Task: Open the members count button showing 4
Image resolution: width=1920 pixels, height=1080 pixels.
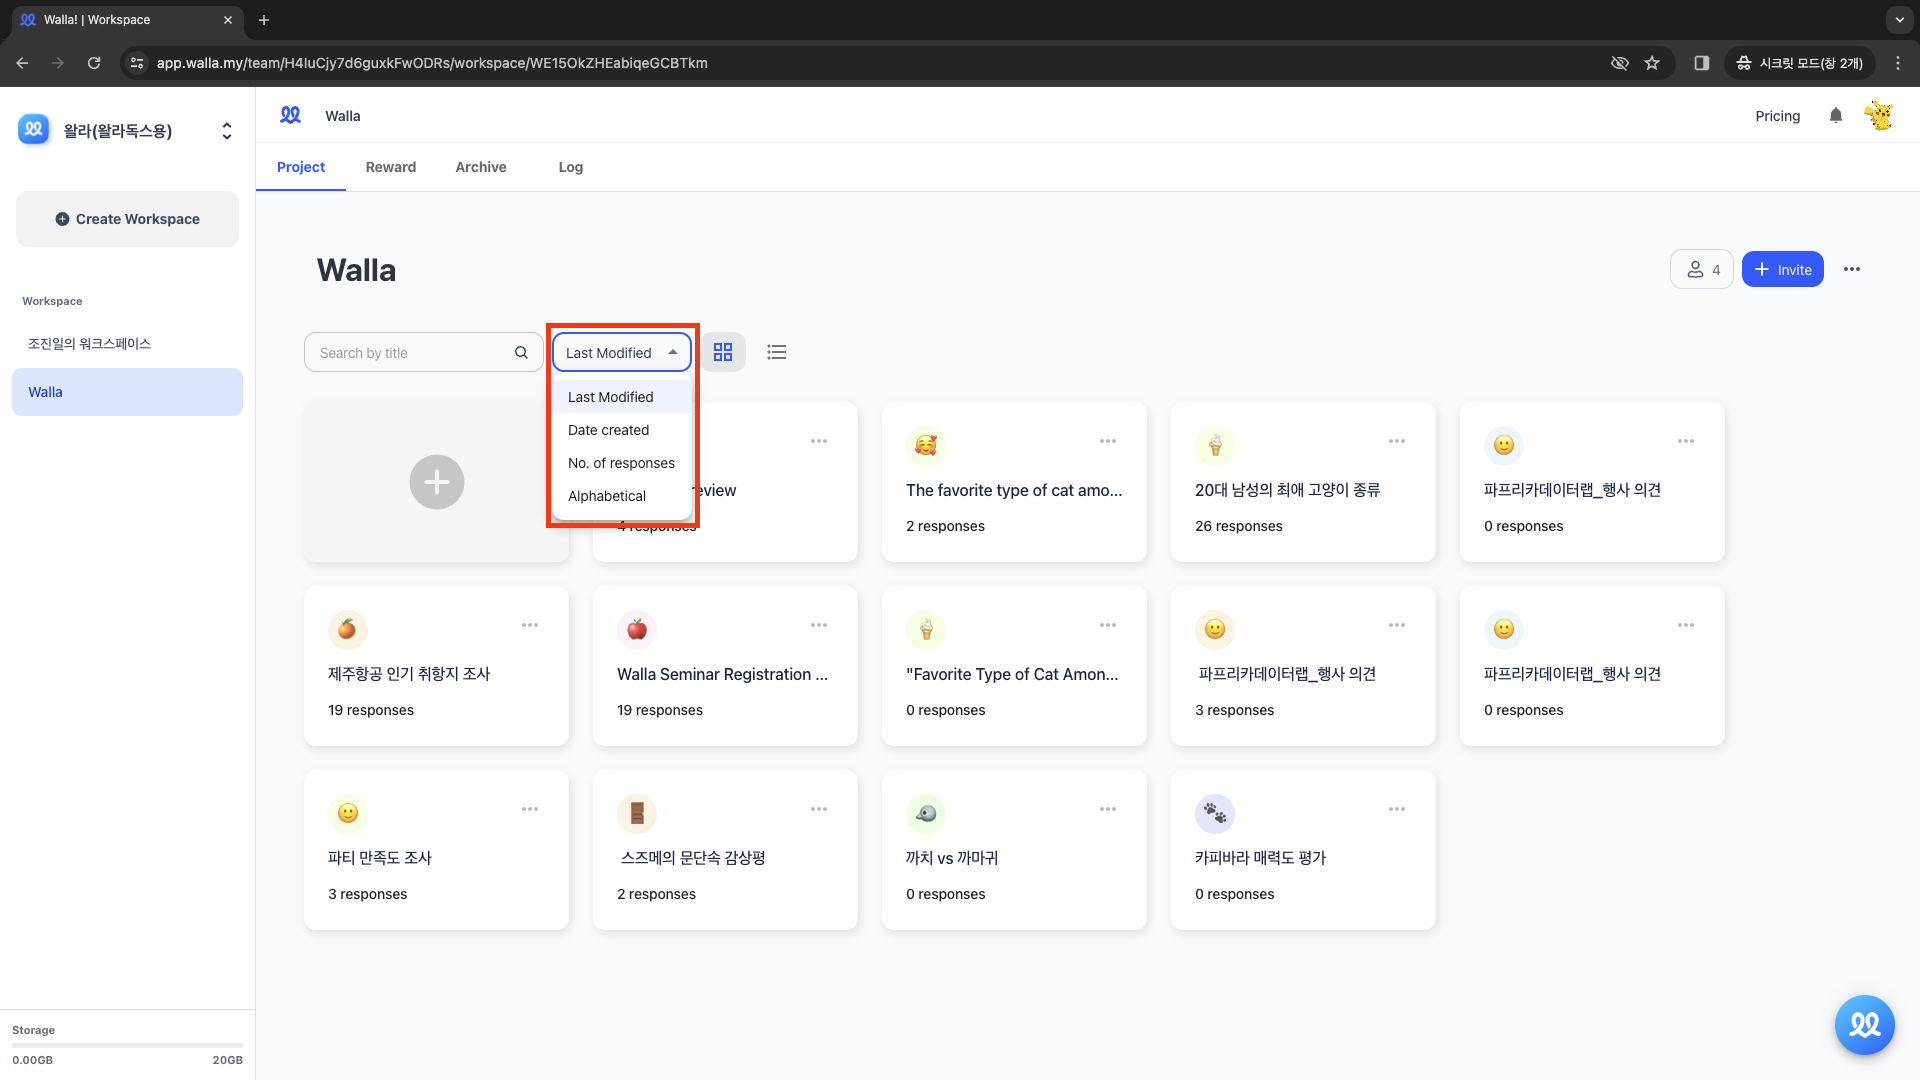Action: (x=1702, y=269)
